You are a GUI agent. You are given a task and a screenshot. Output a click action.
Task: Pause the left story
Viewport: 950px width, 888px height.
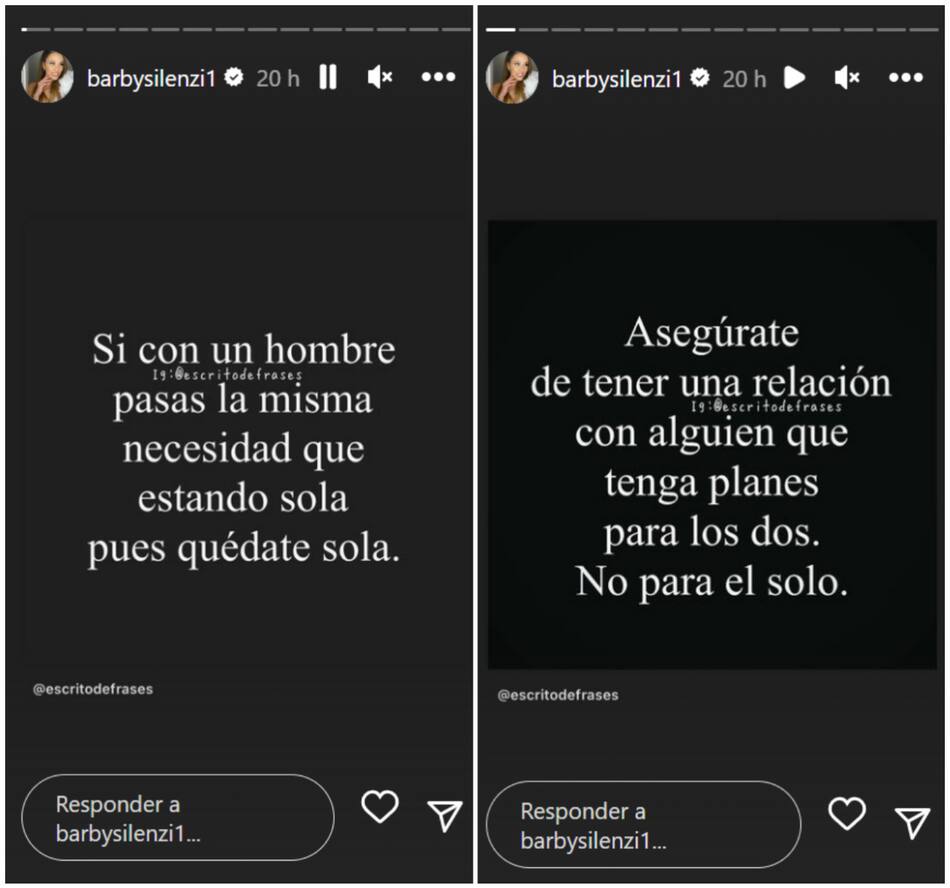coord(328,78)
